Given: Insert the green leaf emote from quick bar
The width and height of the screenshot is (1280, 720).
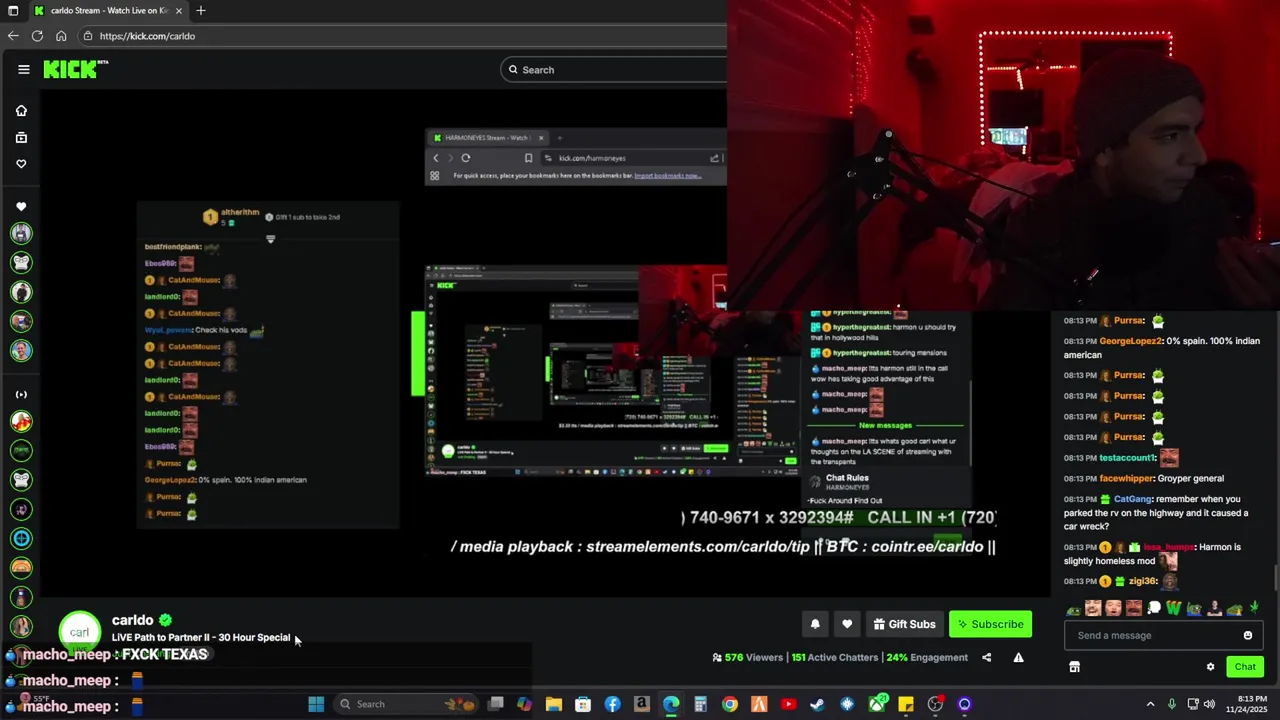Looking at the screenshot, I should pos(1254,608).
